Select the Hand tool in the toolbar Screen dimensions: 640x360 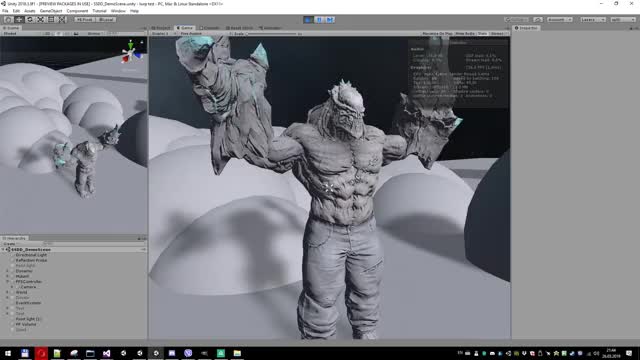(8, 20)
